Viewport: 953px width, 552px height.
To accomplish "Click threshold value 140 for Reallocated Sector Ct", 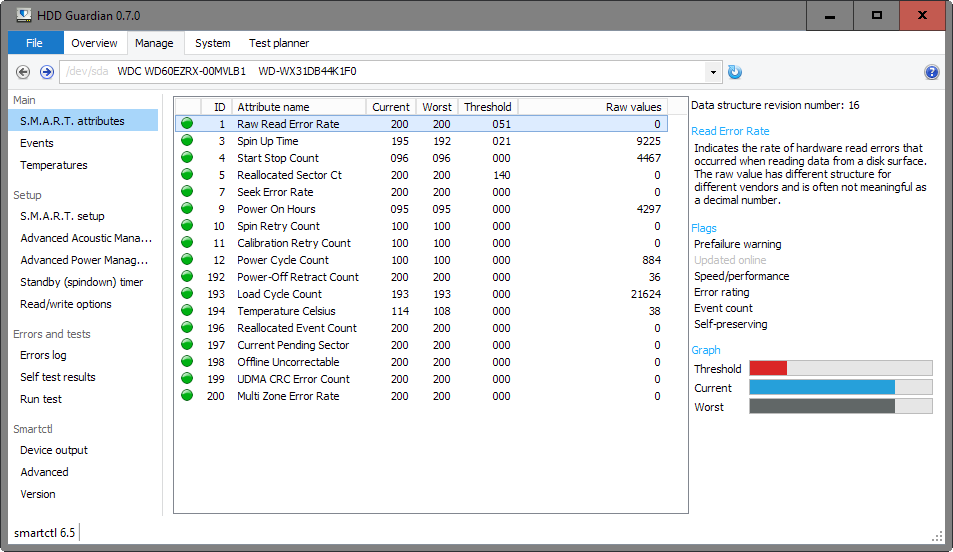I will (x=501, y=174).
